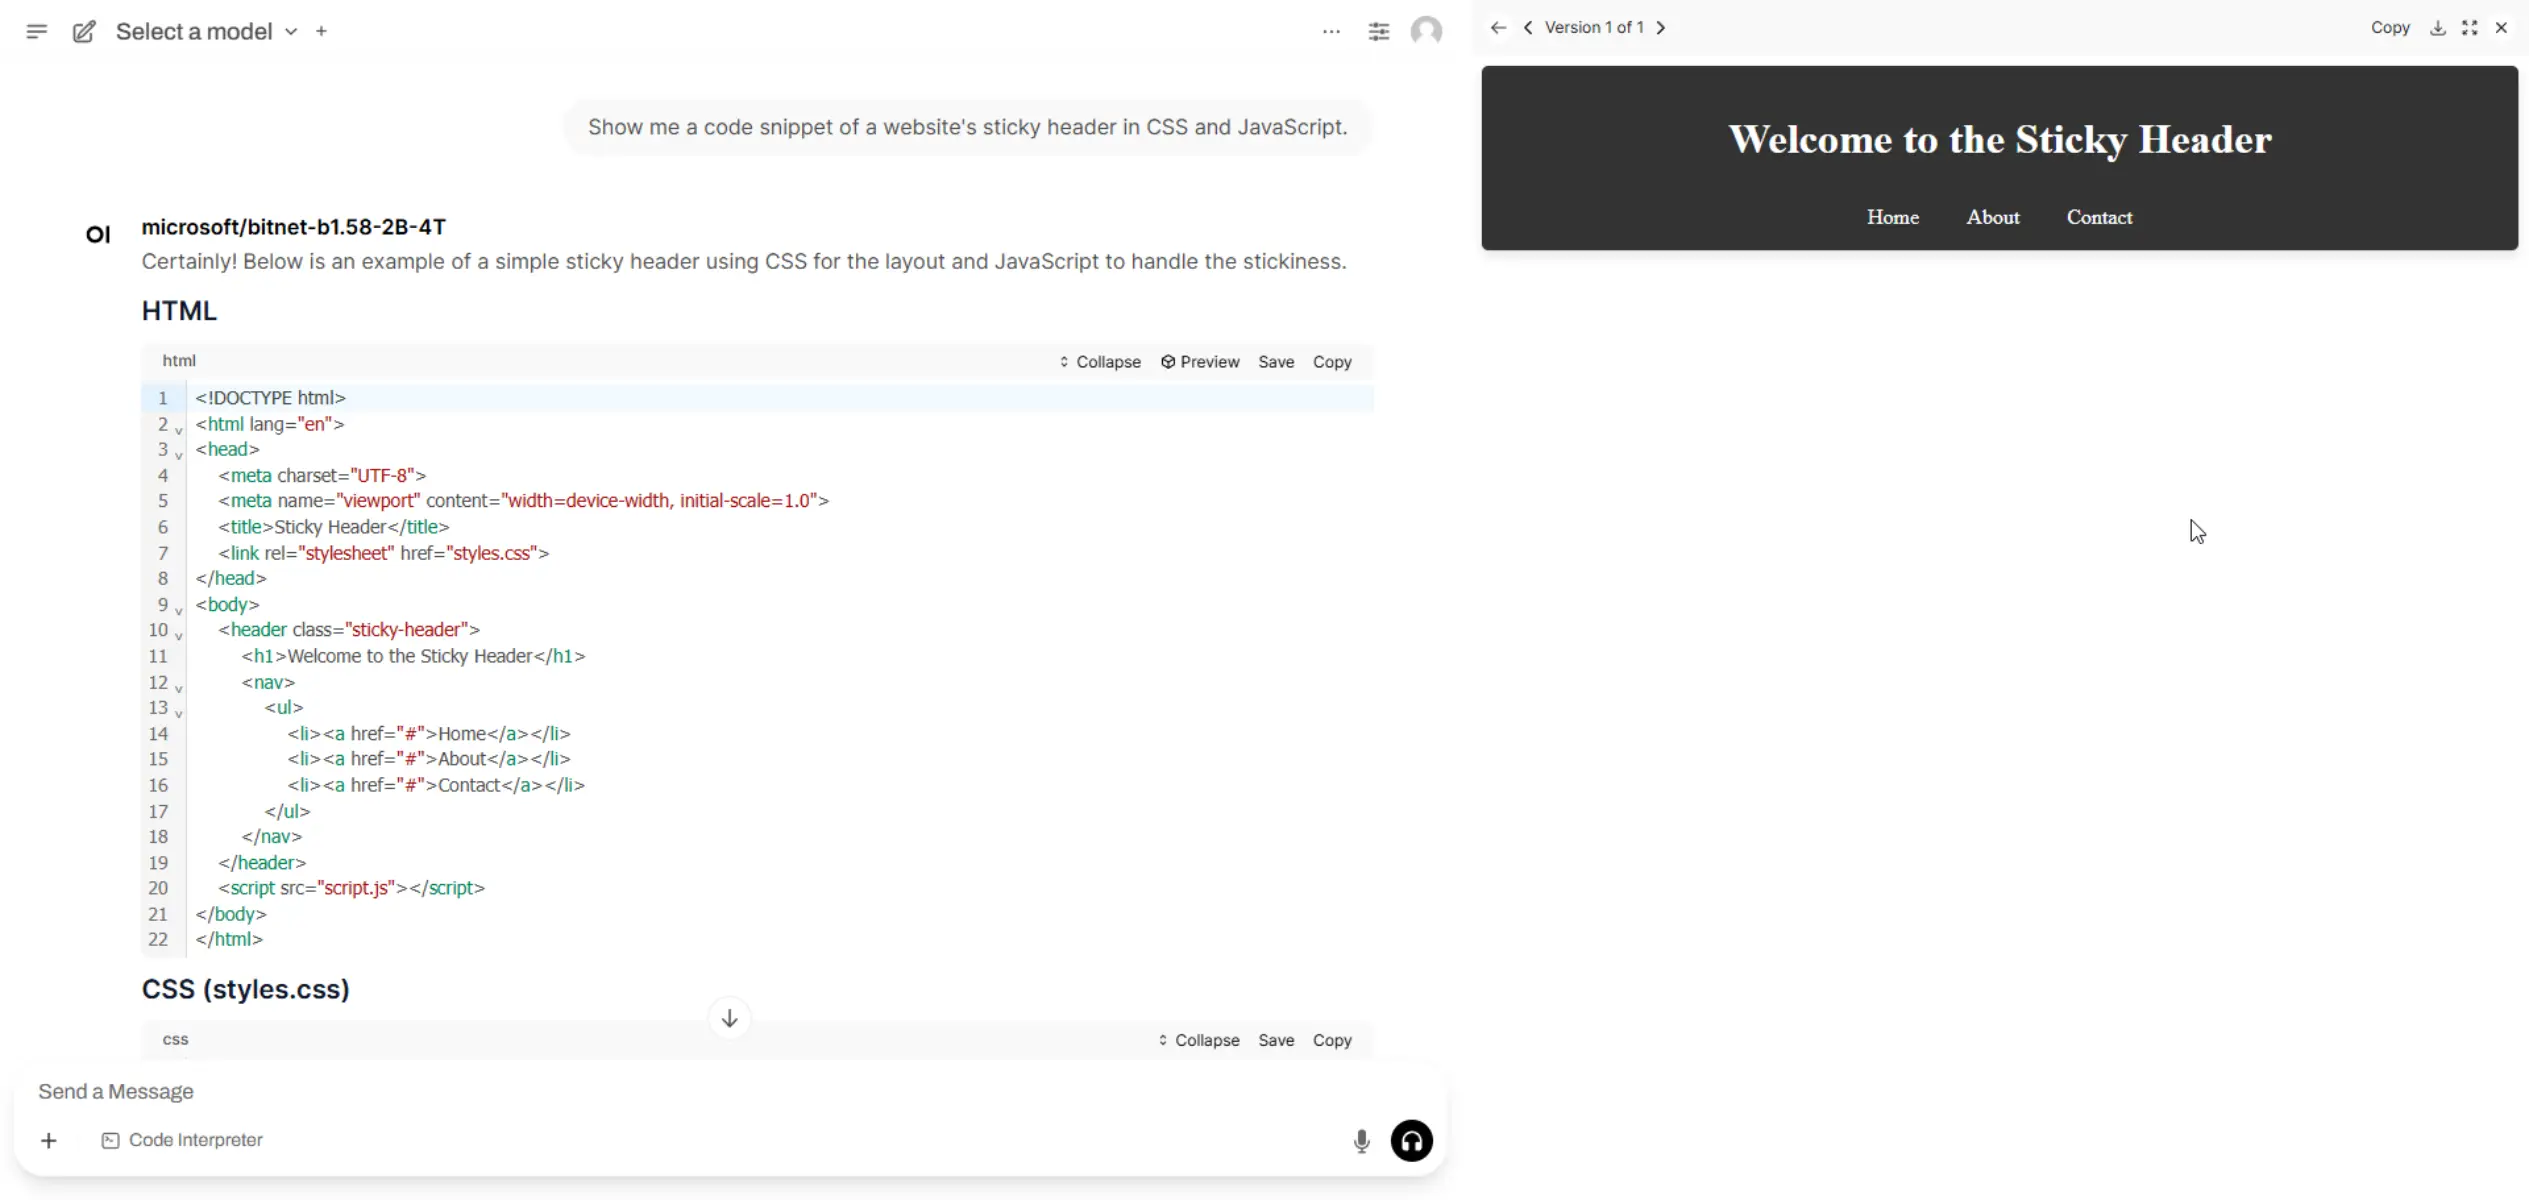Expand preview to fullscreen
The width and height of the screenshot is (2529, 1200).
coord(2469,28)
